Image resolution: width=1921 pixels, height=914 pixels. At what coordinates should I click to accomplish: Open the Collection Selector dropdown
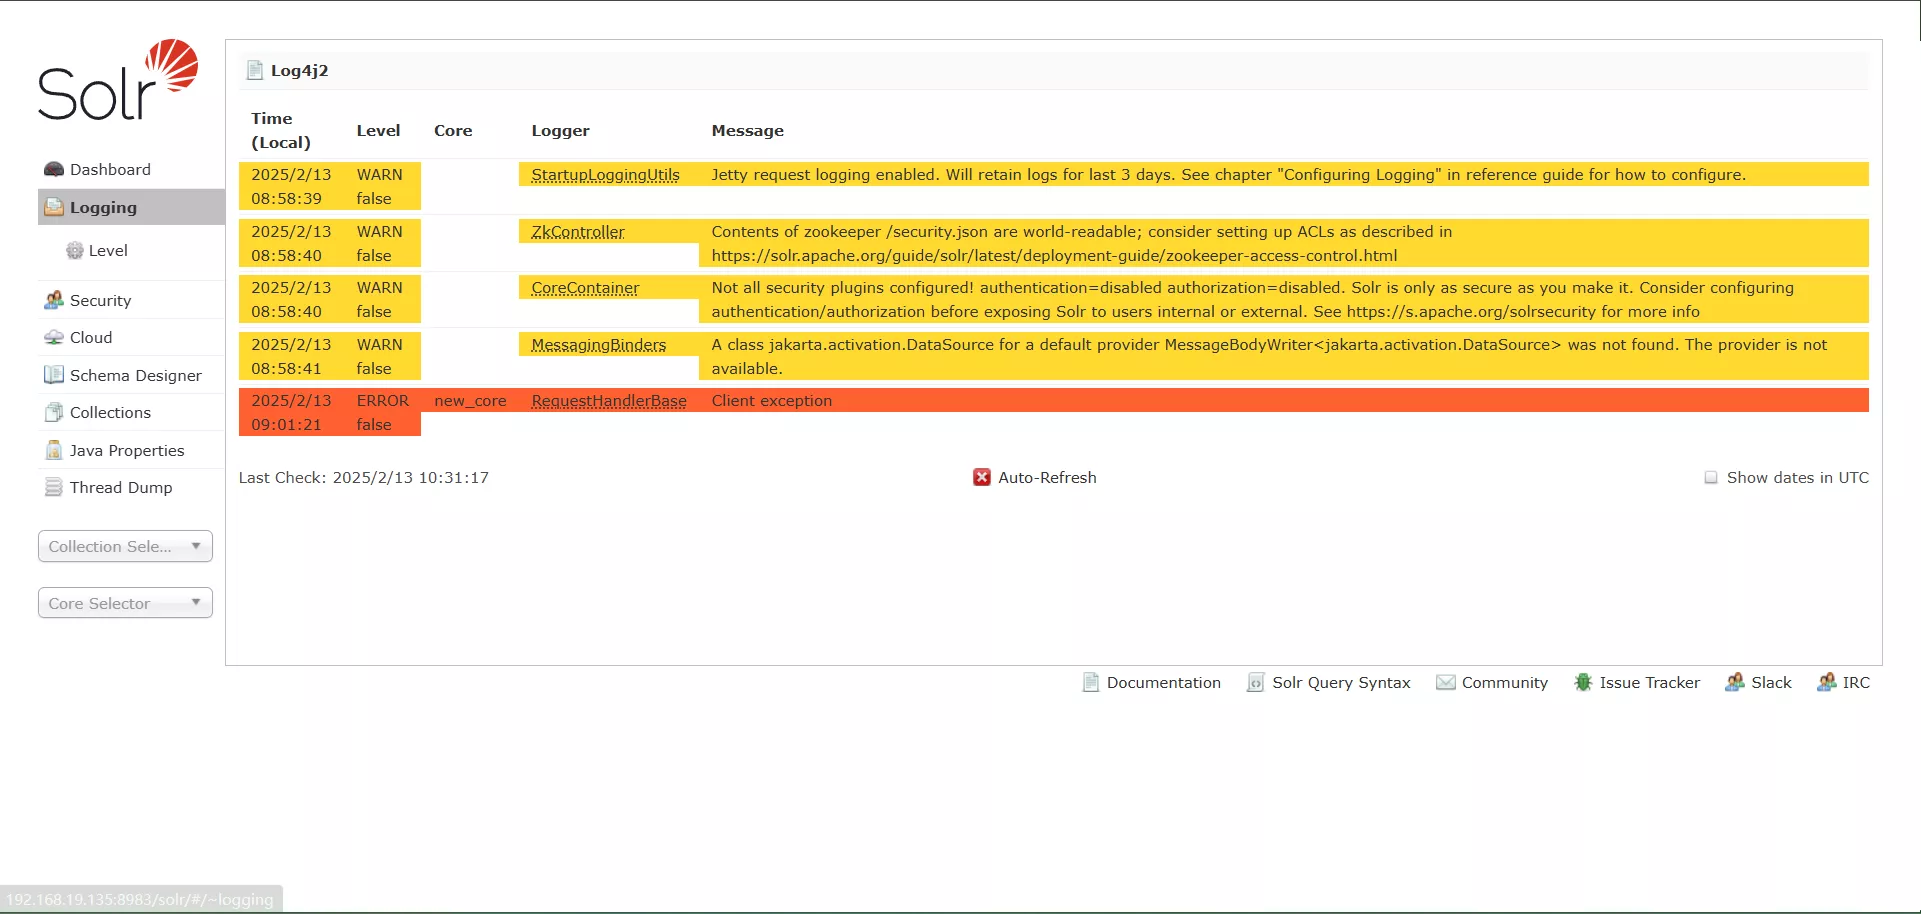coord(125,547)
